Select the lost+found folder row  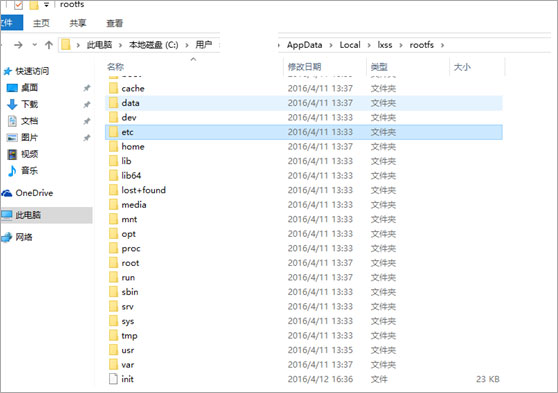coord(304,190)
